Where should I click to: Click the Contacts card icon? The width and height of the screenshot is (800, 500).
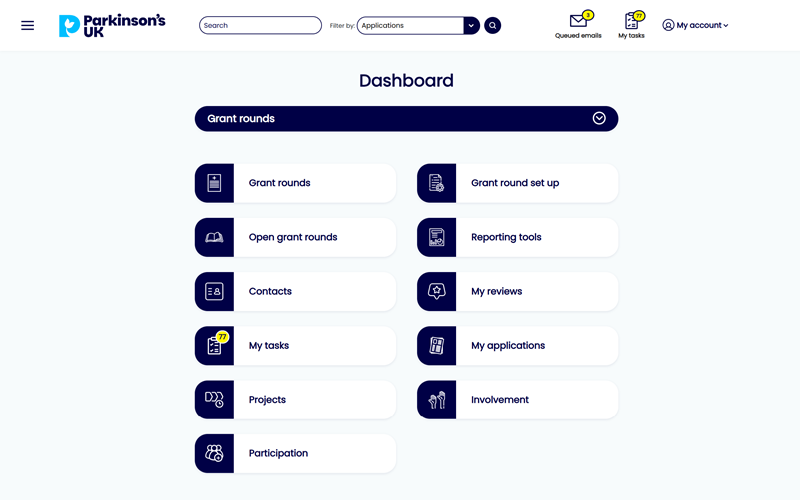tap(214, 291)
